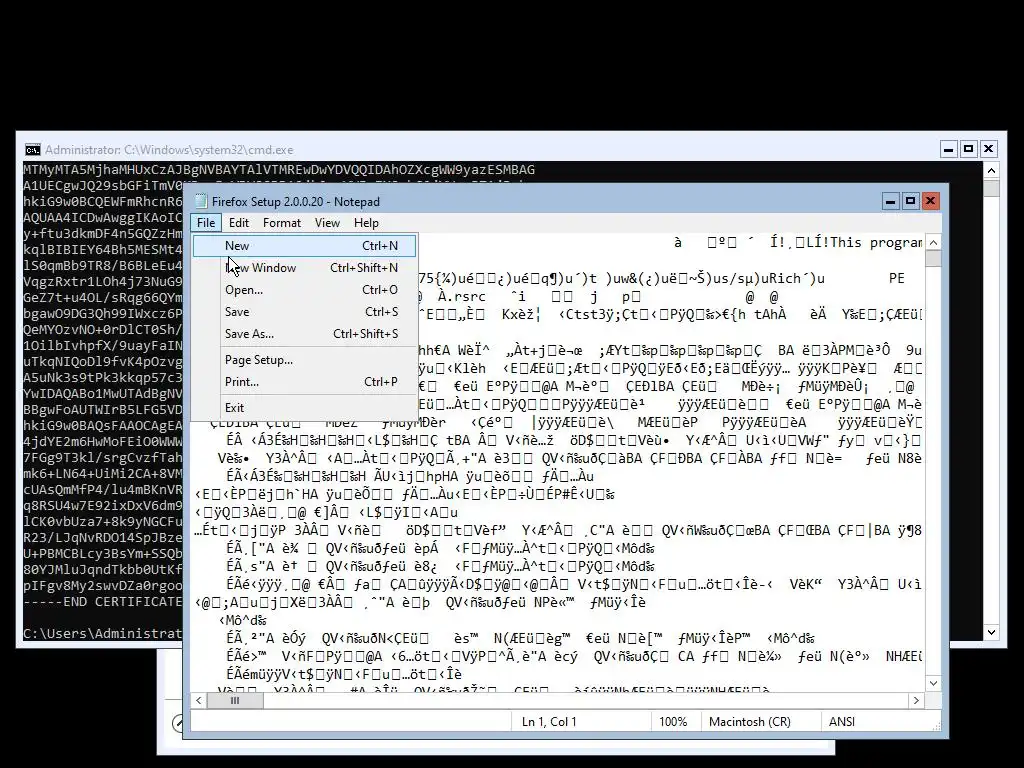1024x768 pixels.
Task: Minimize the cmd.exe window
Action: click(949, 150)
